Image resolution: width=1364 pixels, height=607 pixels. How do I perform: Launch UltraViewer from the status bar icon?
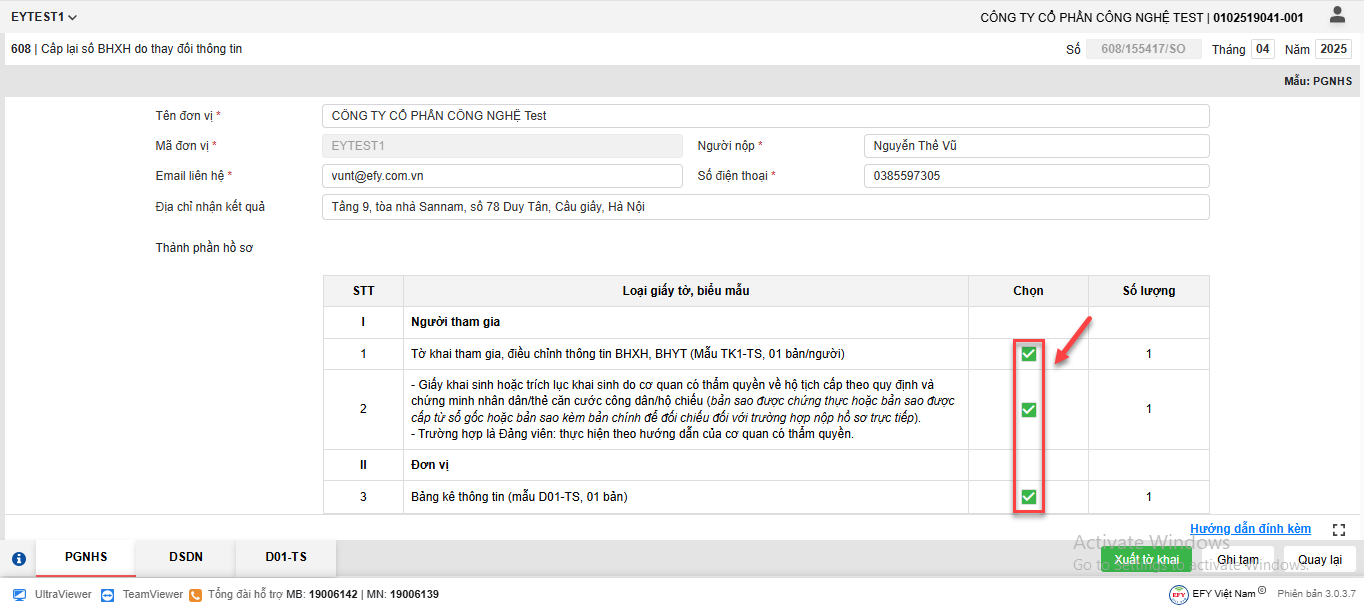[20, 594]
